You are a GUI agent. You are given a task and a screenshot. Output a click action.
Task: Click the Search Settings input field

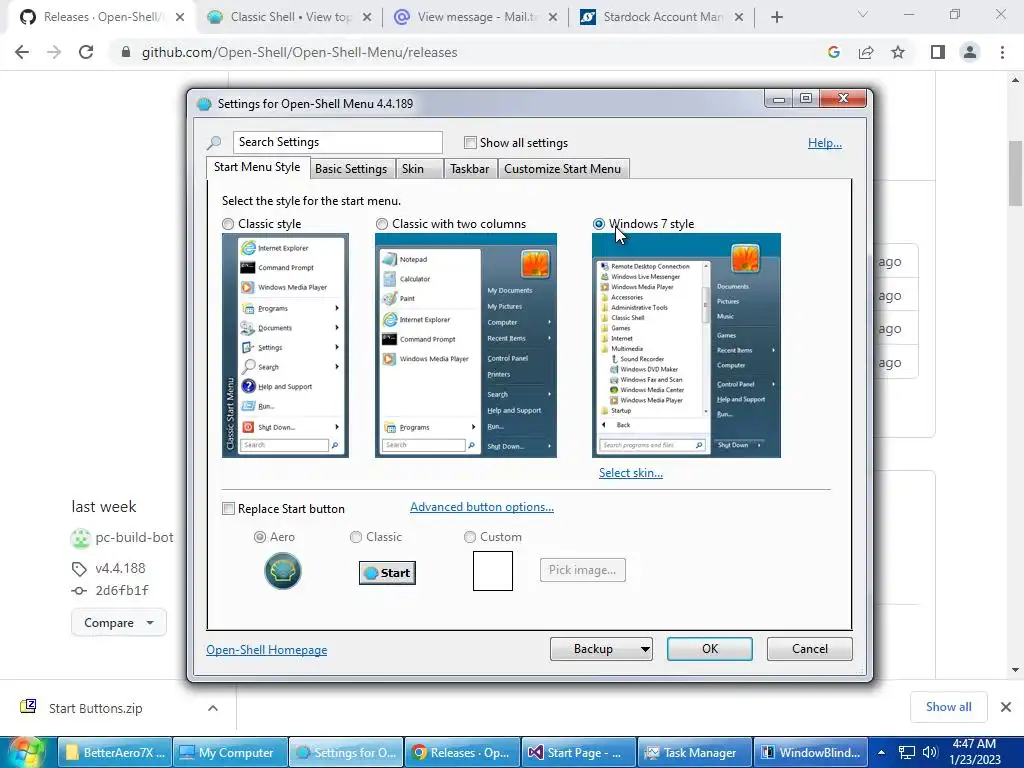tap(338, 142)
